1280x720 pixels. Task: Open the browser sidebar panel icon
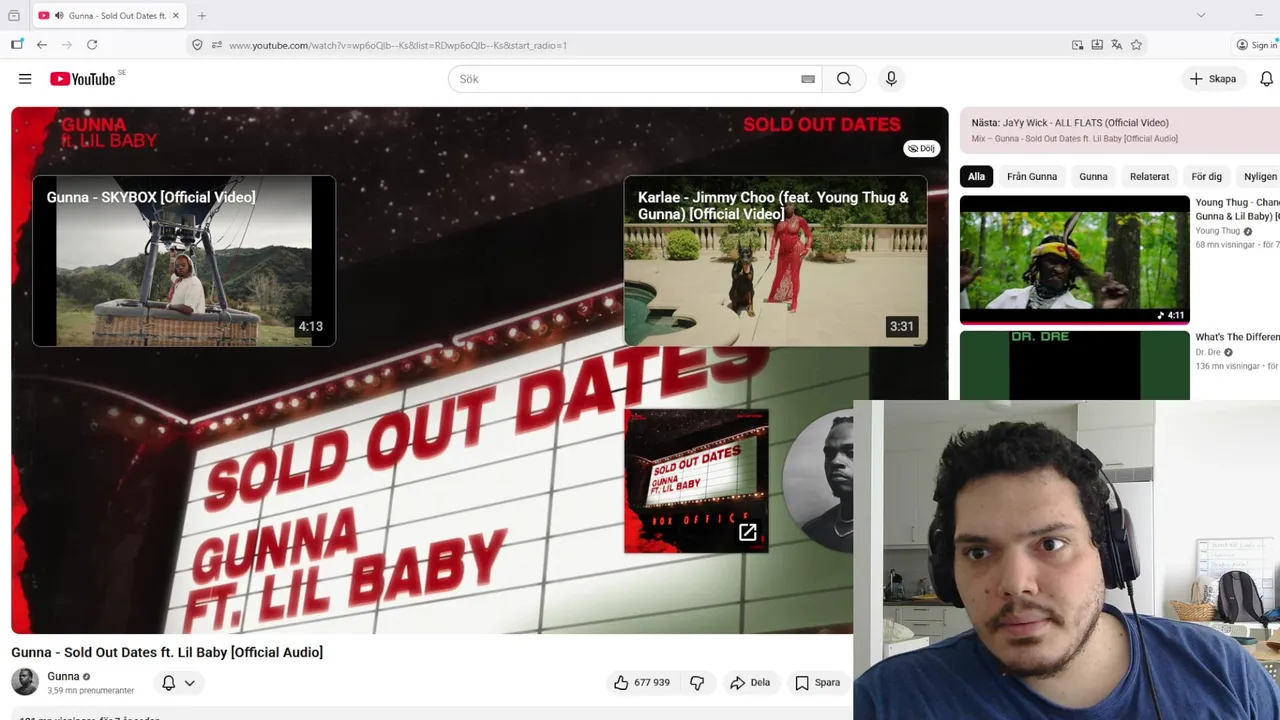pyautogui.click(x=17, y=44)
